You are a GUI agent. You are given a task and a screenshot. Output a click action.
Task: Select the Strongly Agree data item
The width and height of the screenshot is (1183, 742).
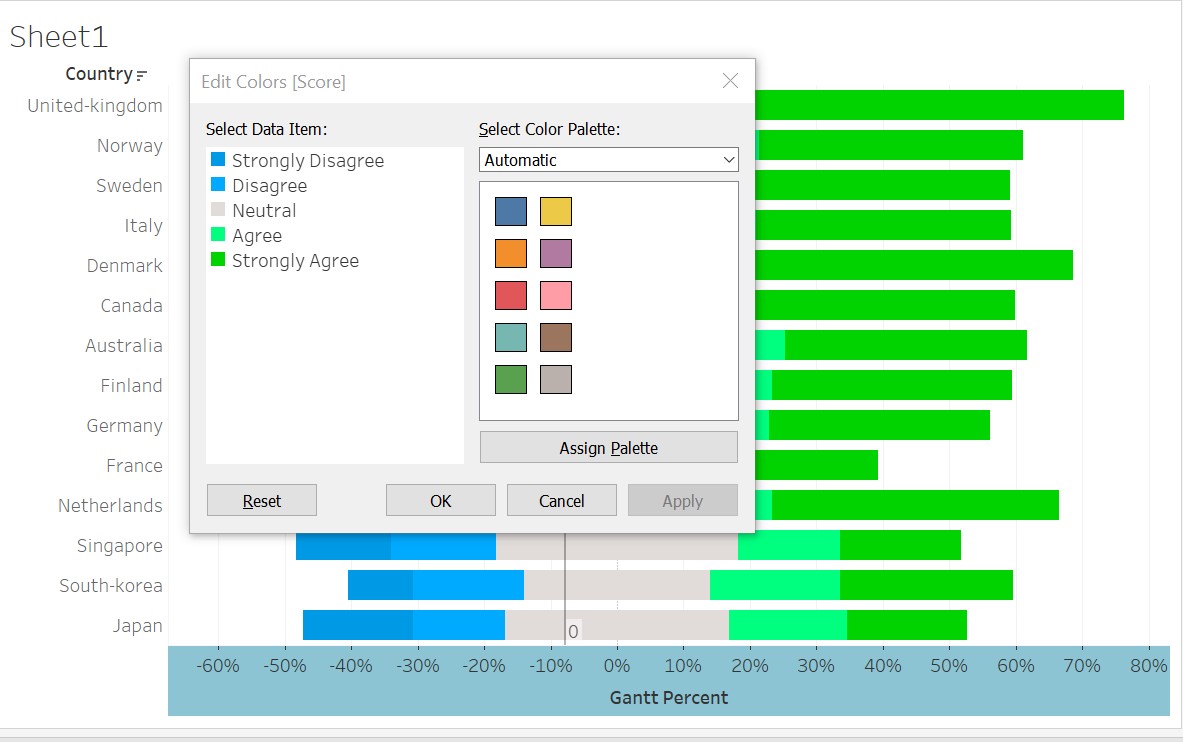point(295,261)
